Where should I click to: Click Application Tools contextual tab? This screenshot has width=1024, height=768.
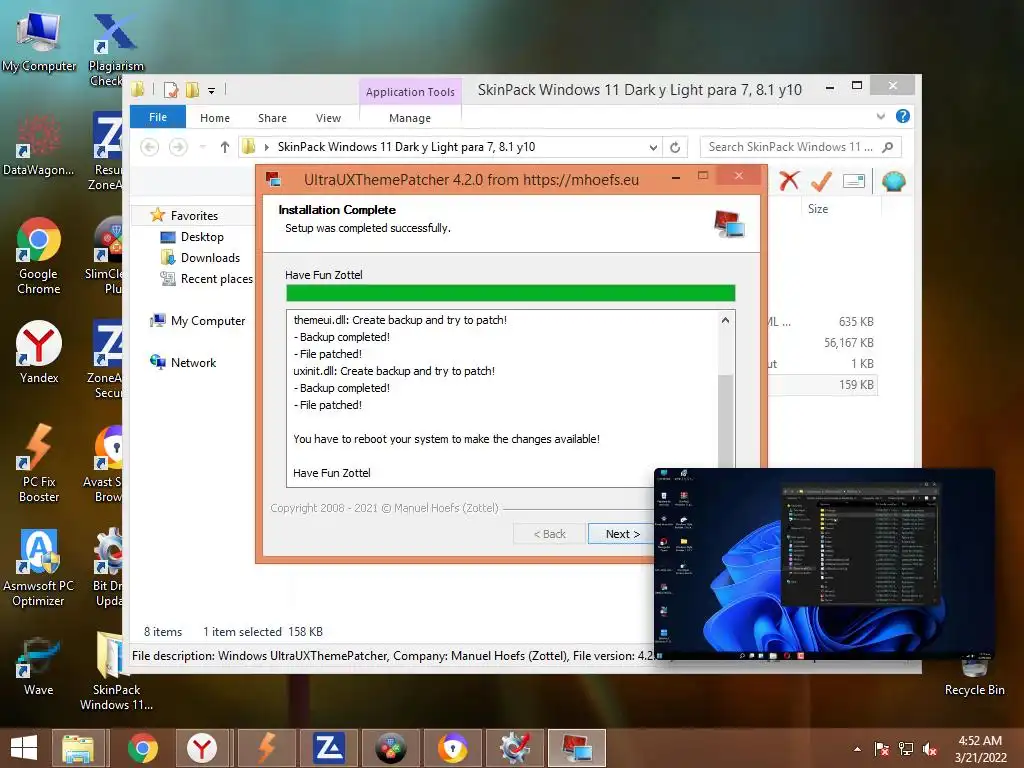pyautogui.click(x=410, y=92)
